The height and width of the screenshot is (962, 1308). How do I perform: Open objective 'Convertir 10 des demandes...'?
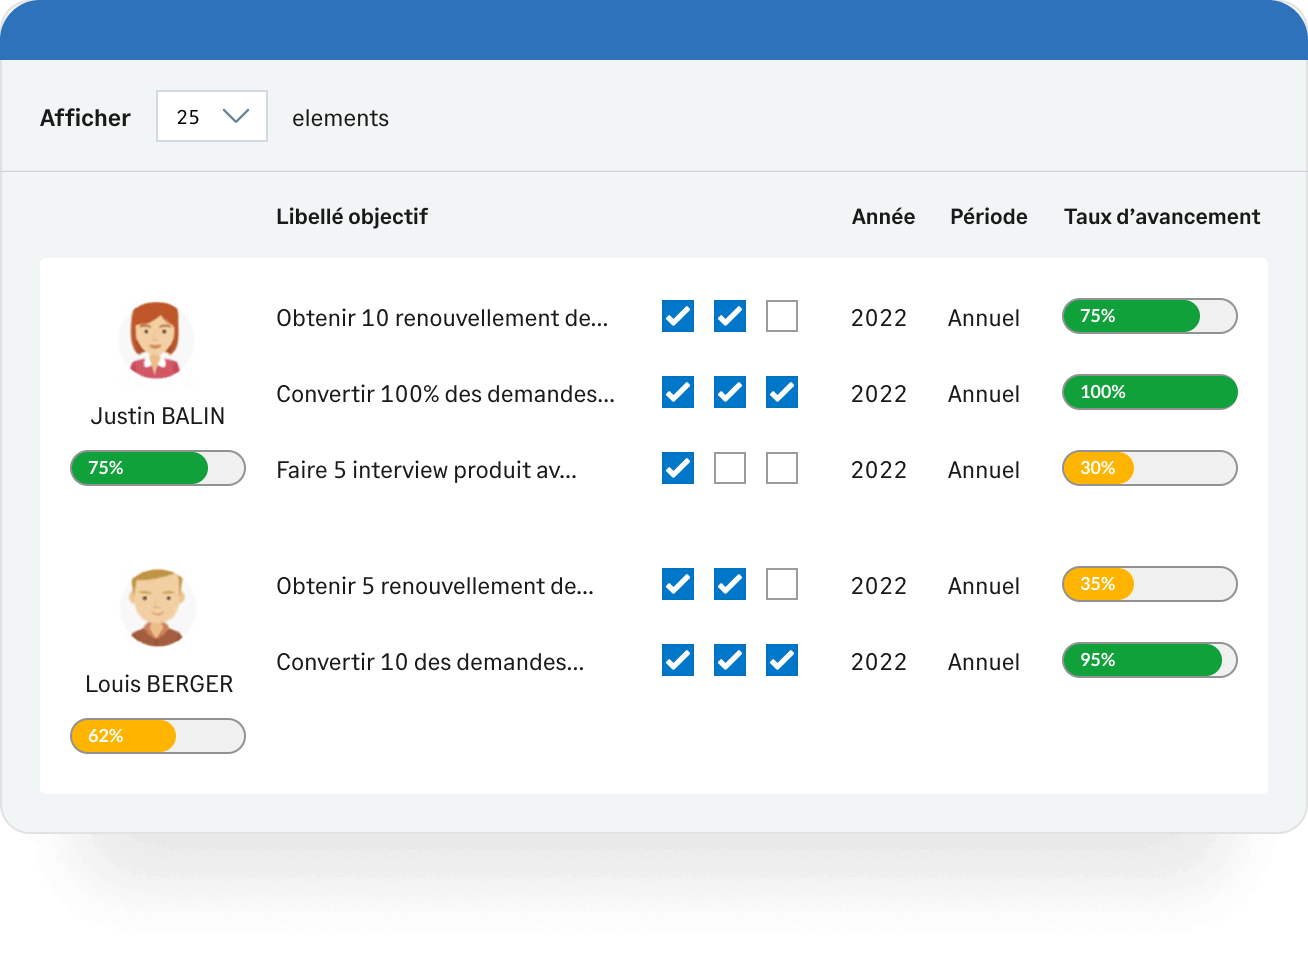click(x=430, y=662)
